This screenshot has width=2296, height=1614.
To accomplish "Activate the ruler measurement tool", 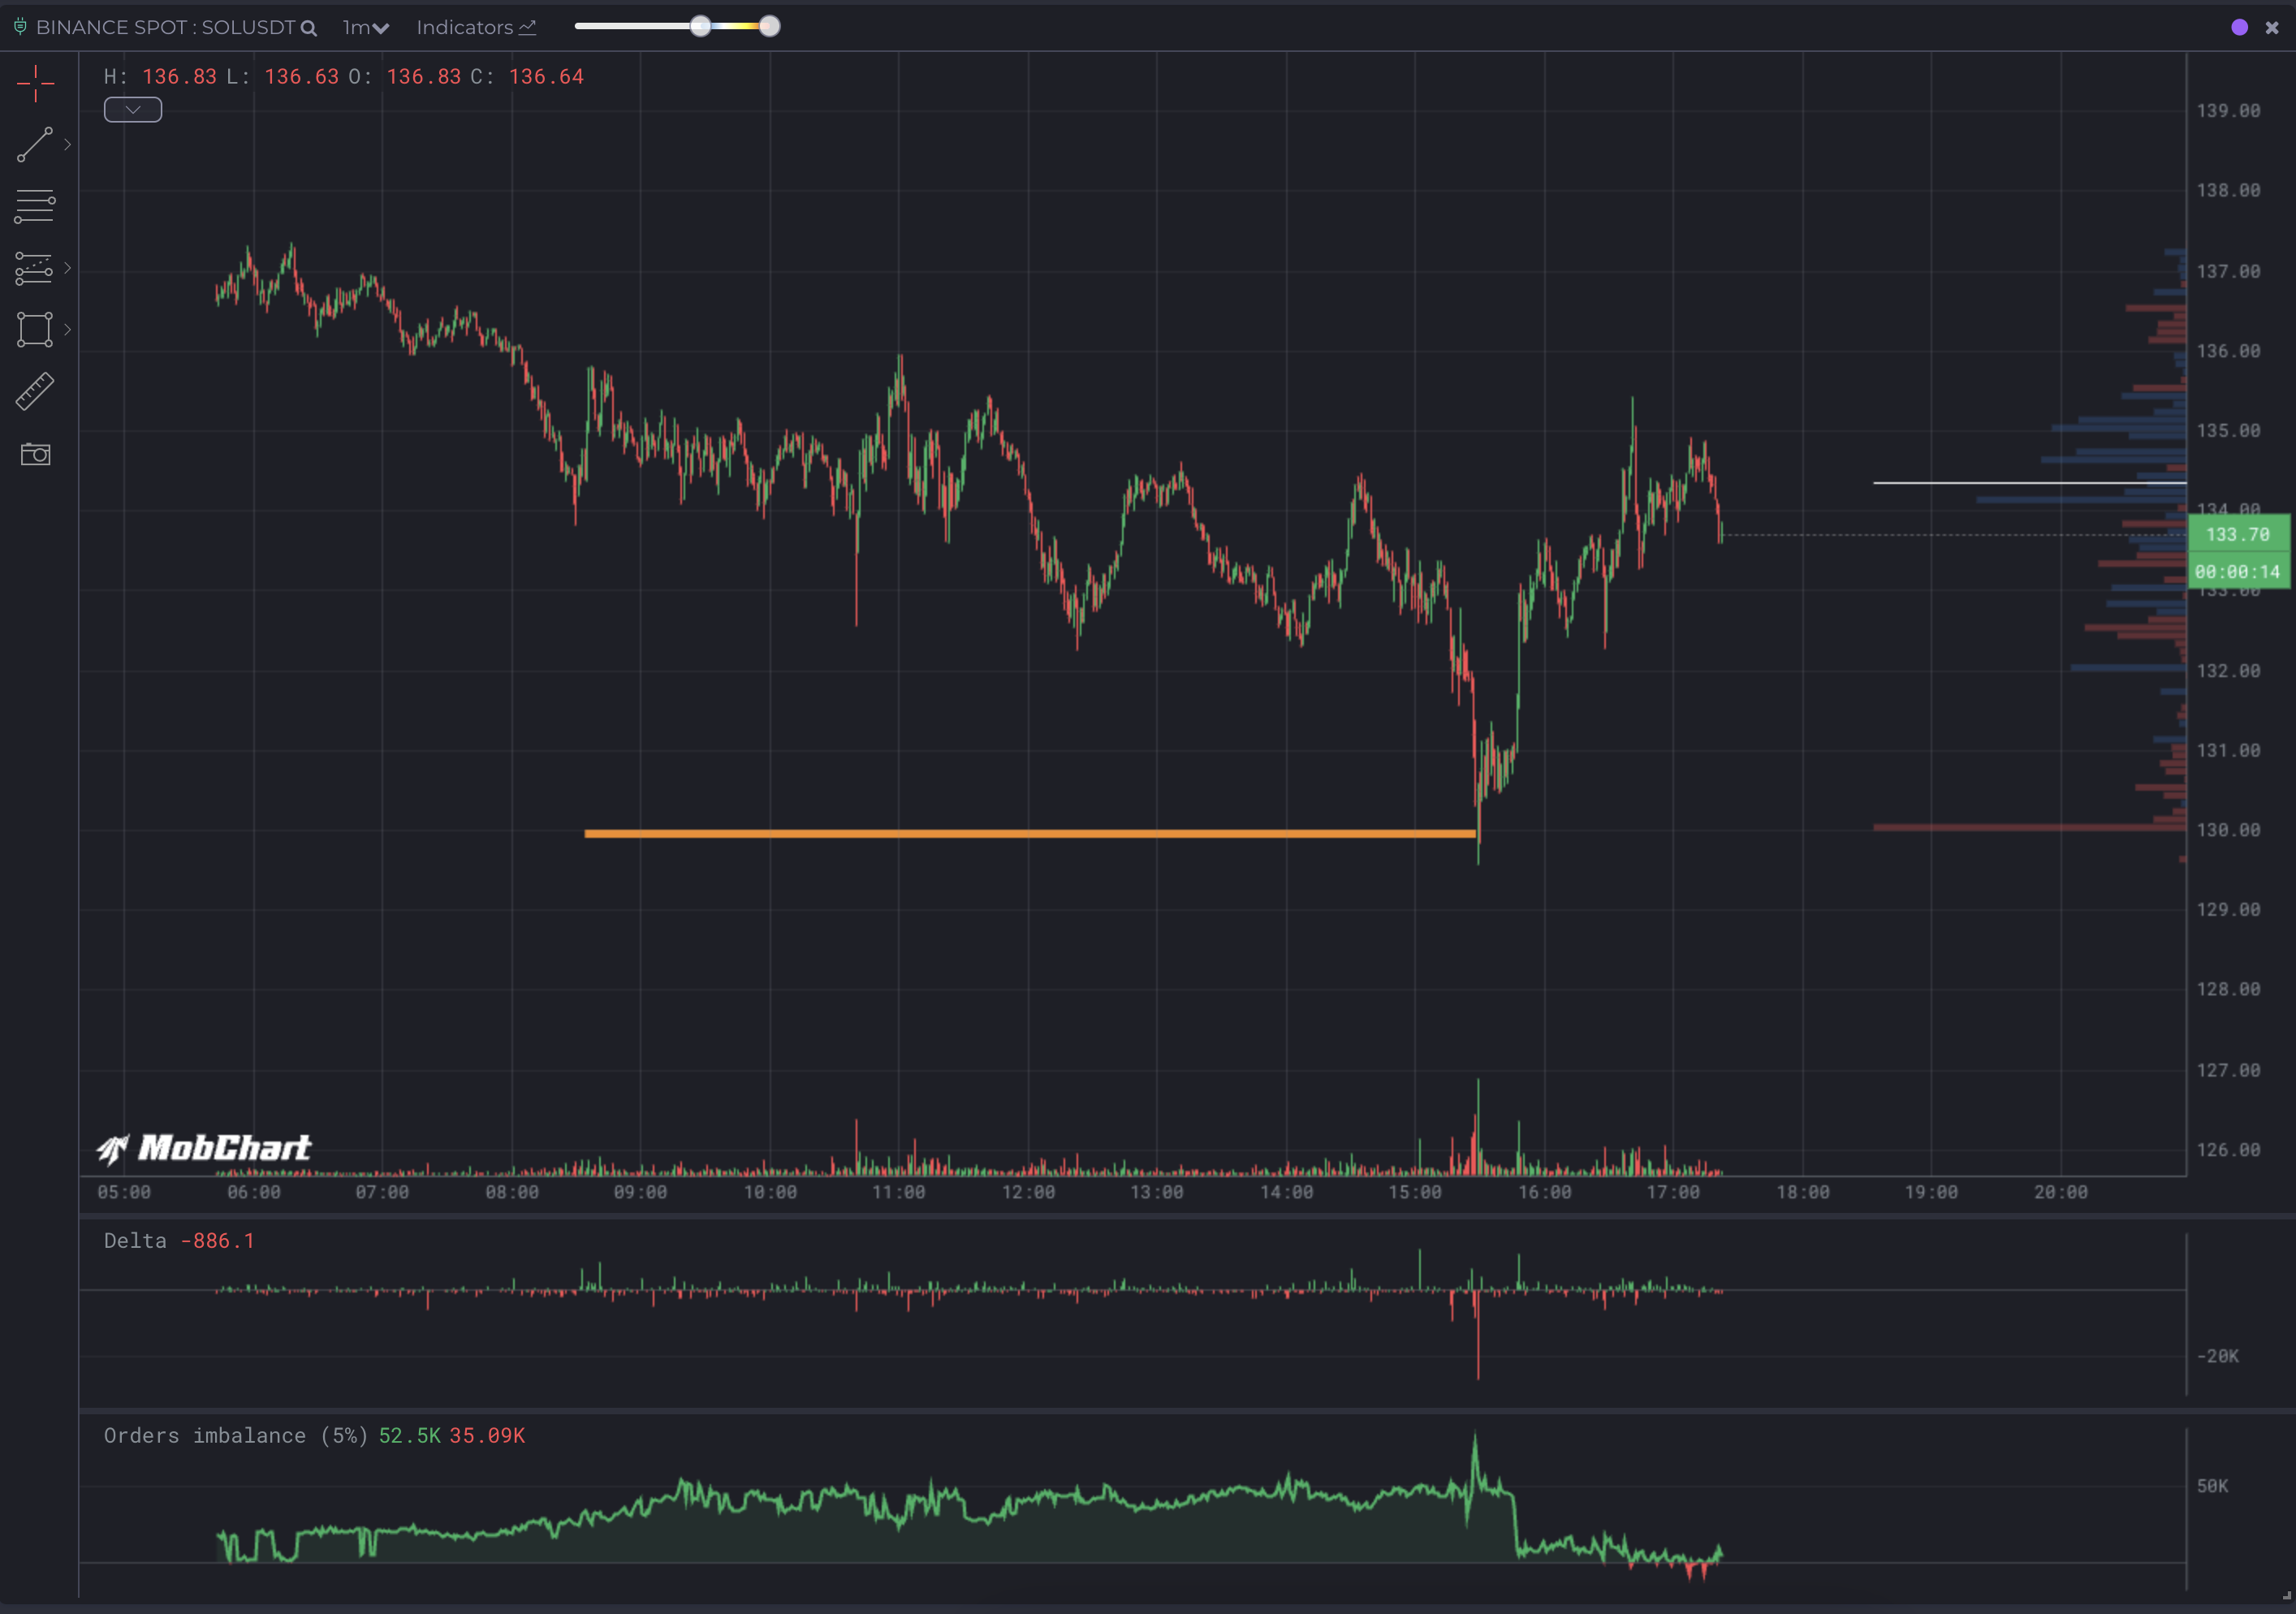I will [x=35, y=391].
